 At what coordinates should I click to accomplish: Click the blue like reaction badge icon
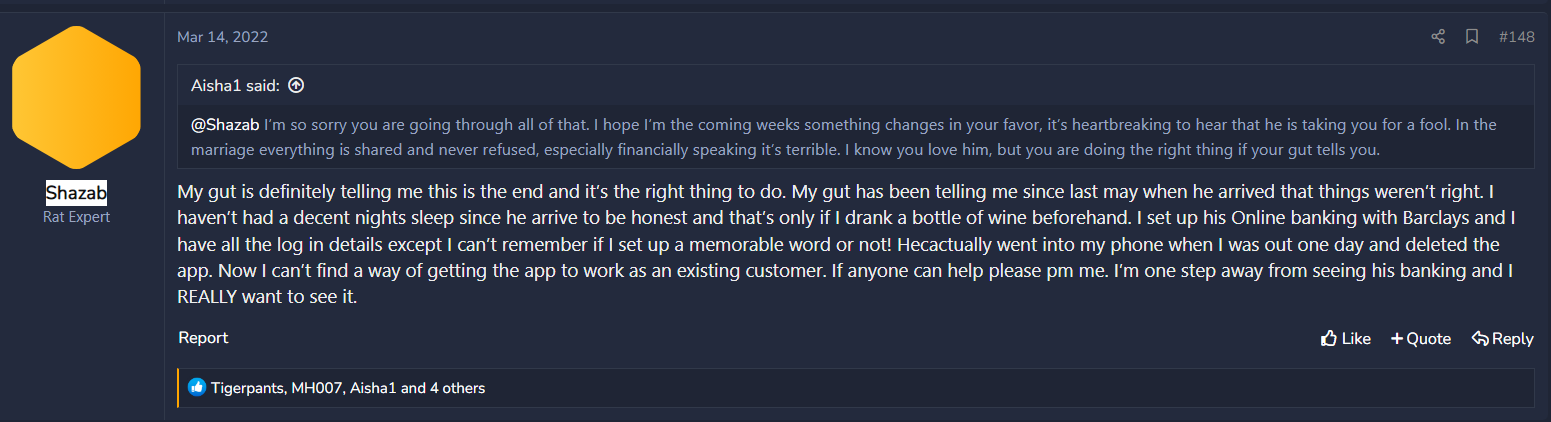click(197, 388)
